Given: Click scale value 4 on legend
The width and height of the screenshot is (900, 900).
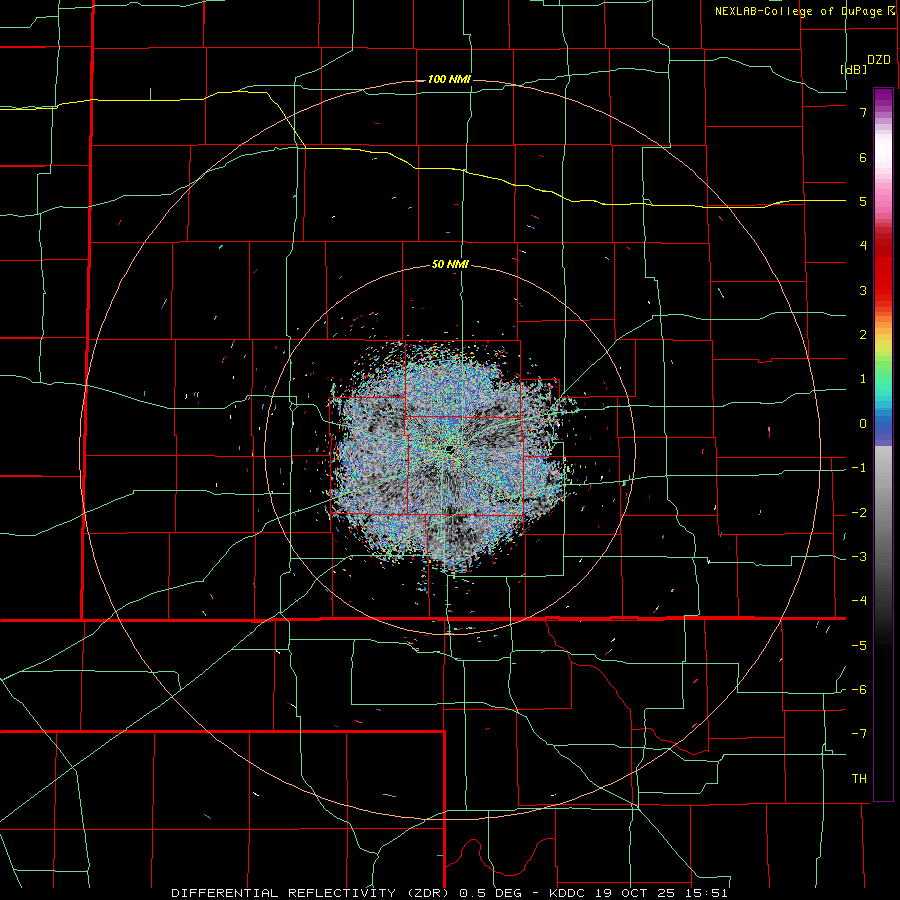Looking at the screenshot, I should click(x=863, y=246).
